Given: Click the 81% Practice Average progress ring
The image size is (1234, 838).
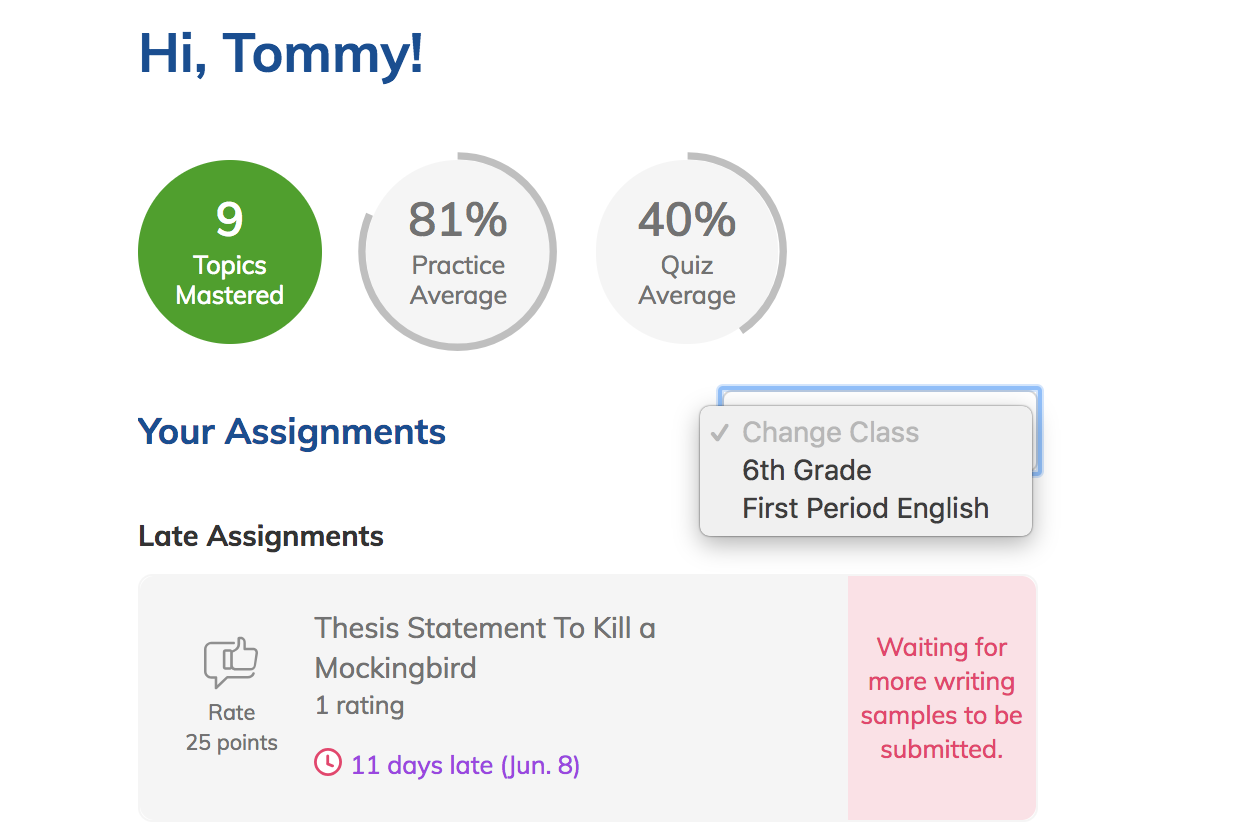Looking at the screenshot, I should point(458,252).
